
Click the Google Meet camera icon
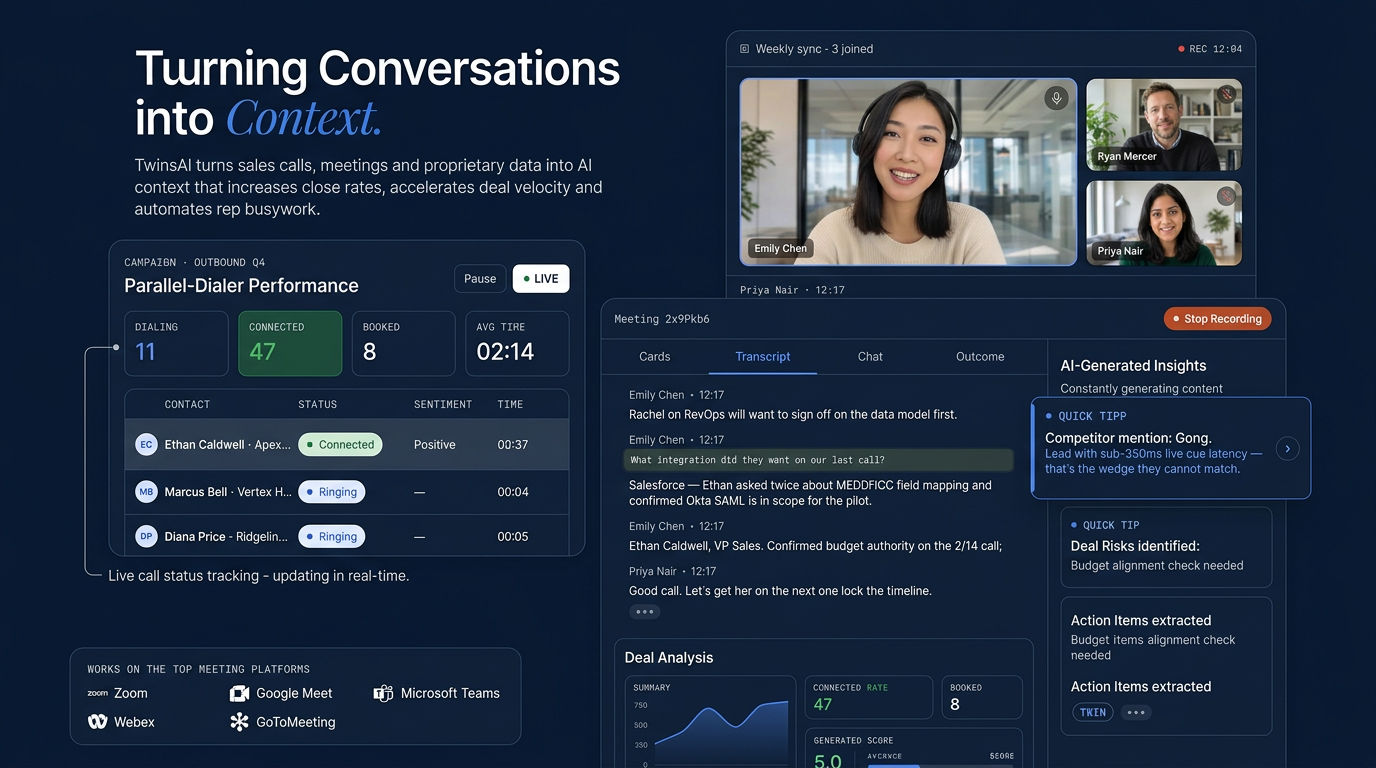click(x=239, y=693)
